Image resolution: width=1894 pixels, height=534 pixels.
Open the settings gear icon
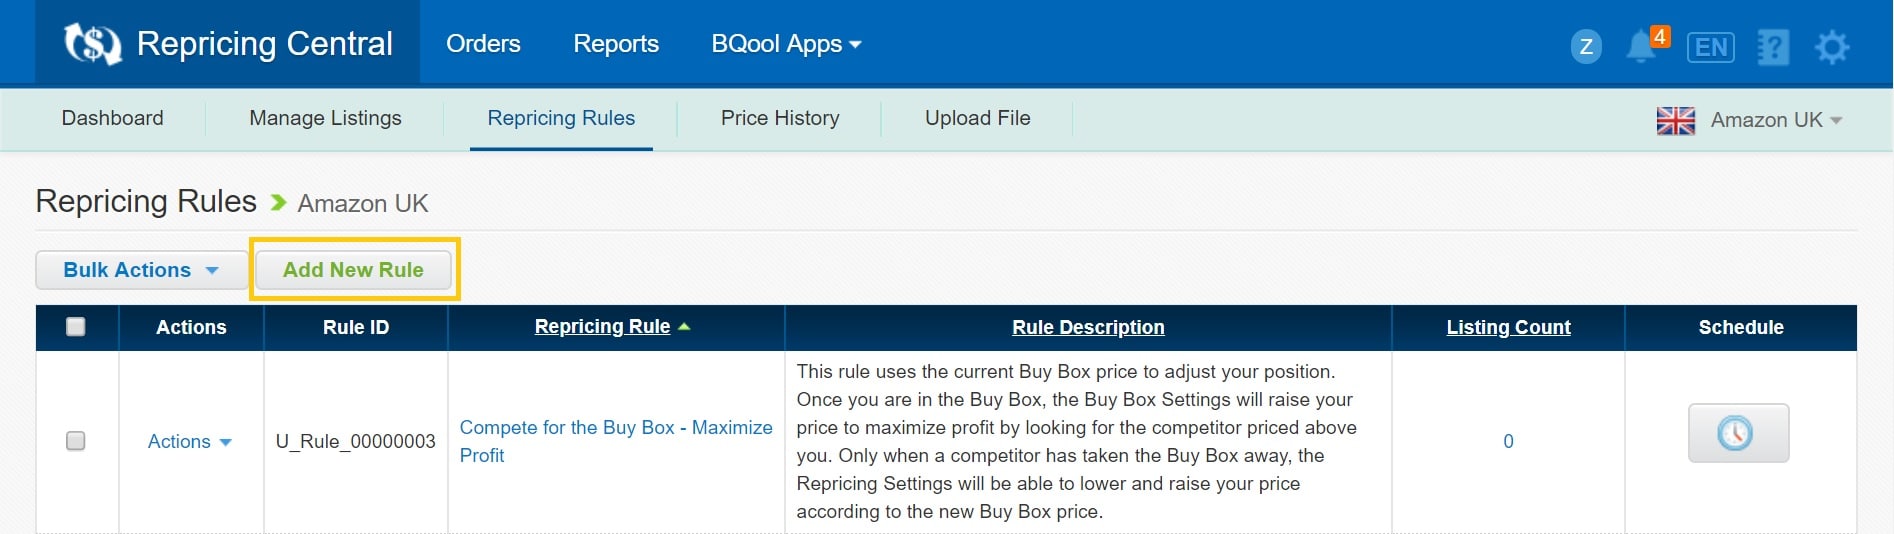(x=1832, y=47)
